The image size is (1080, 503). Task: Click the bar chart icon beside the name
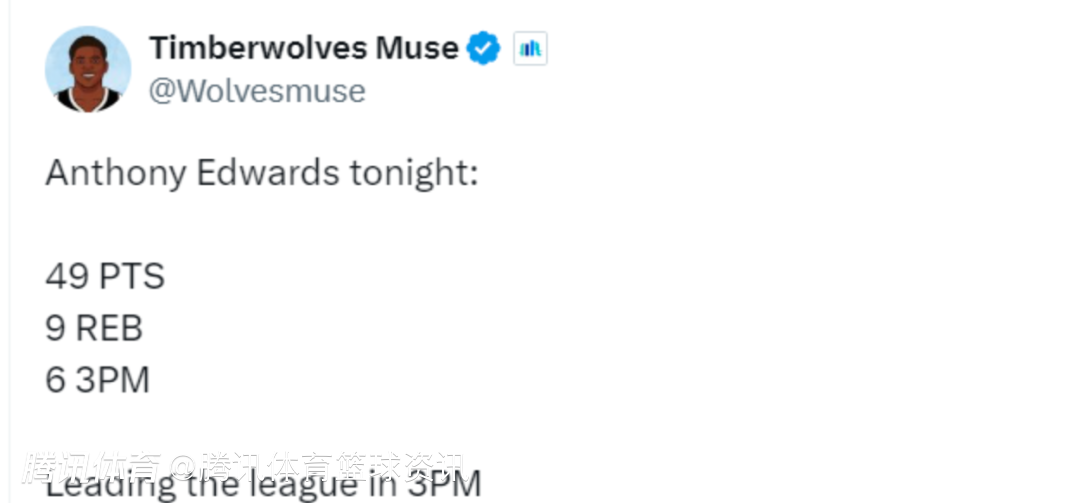(x=530, y=48)
